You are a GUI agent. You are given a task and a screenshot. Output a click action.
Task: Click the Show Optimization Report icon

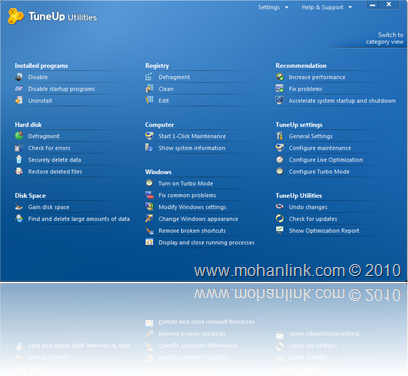click(x=279, y=230)
